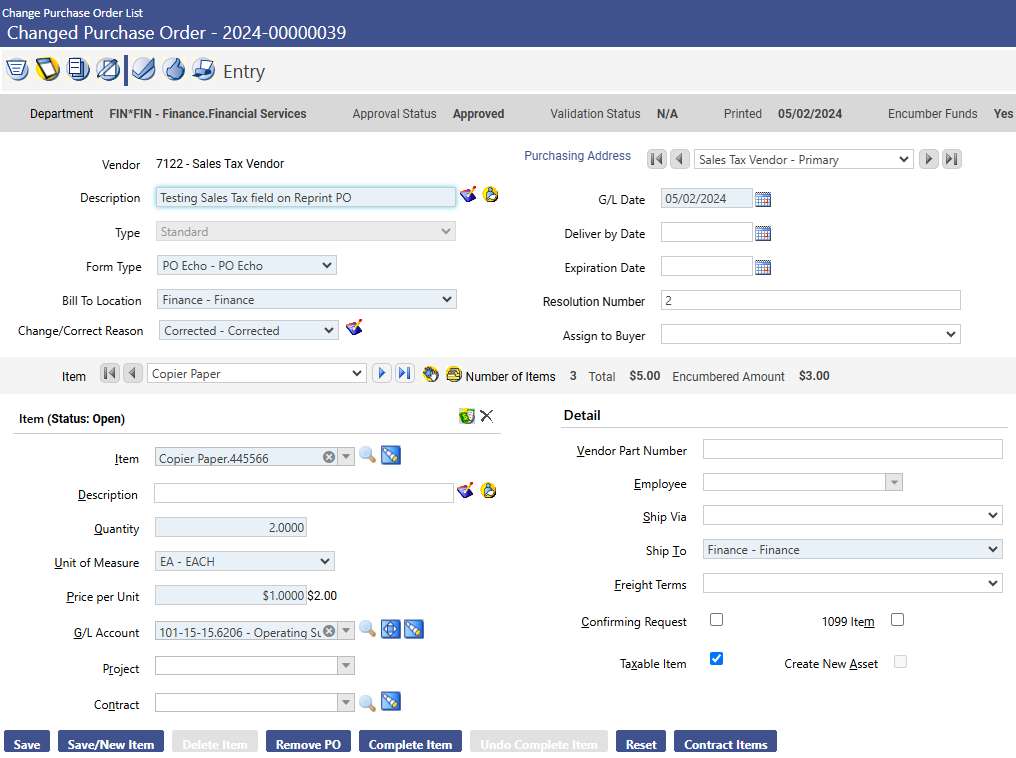Viewport: 1016px width, 758px height.
Task: Click the Contract Items button
Action: (x=726, y=744)
